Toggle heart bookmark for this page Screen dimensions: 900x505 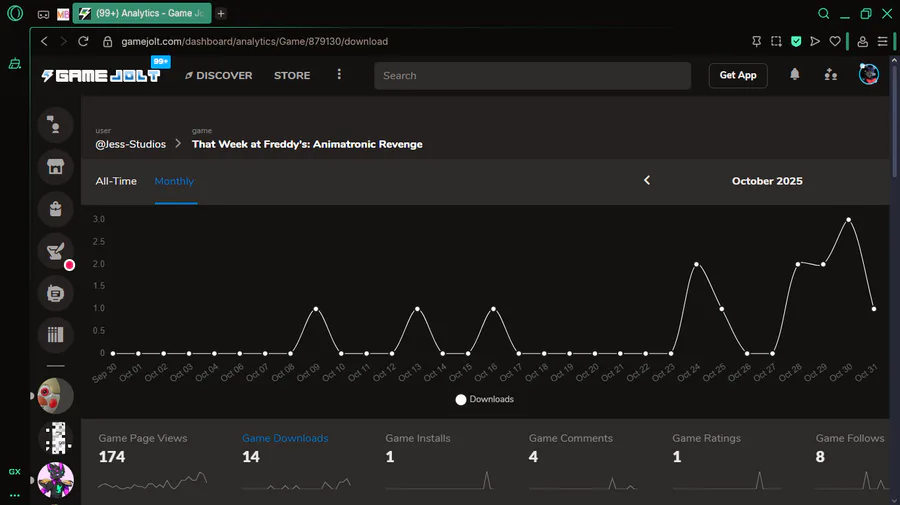[x=835, y=42]
